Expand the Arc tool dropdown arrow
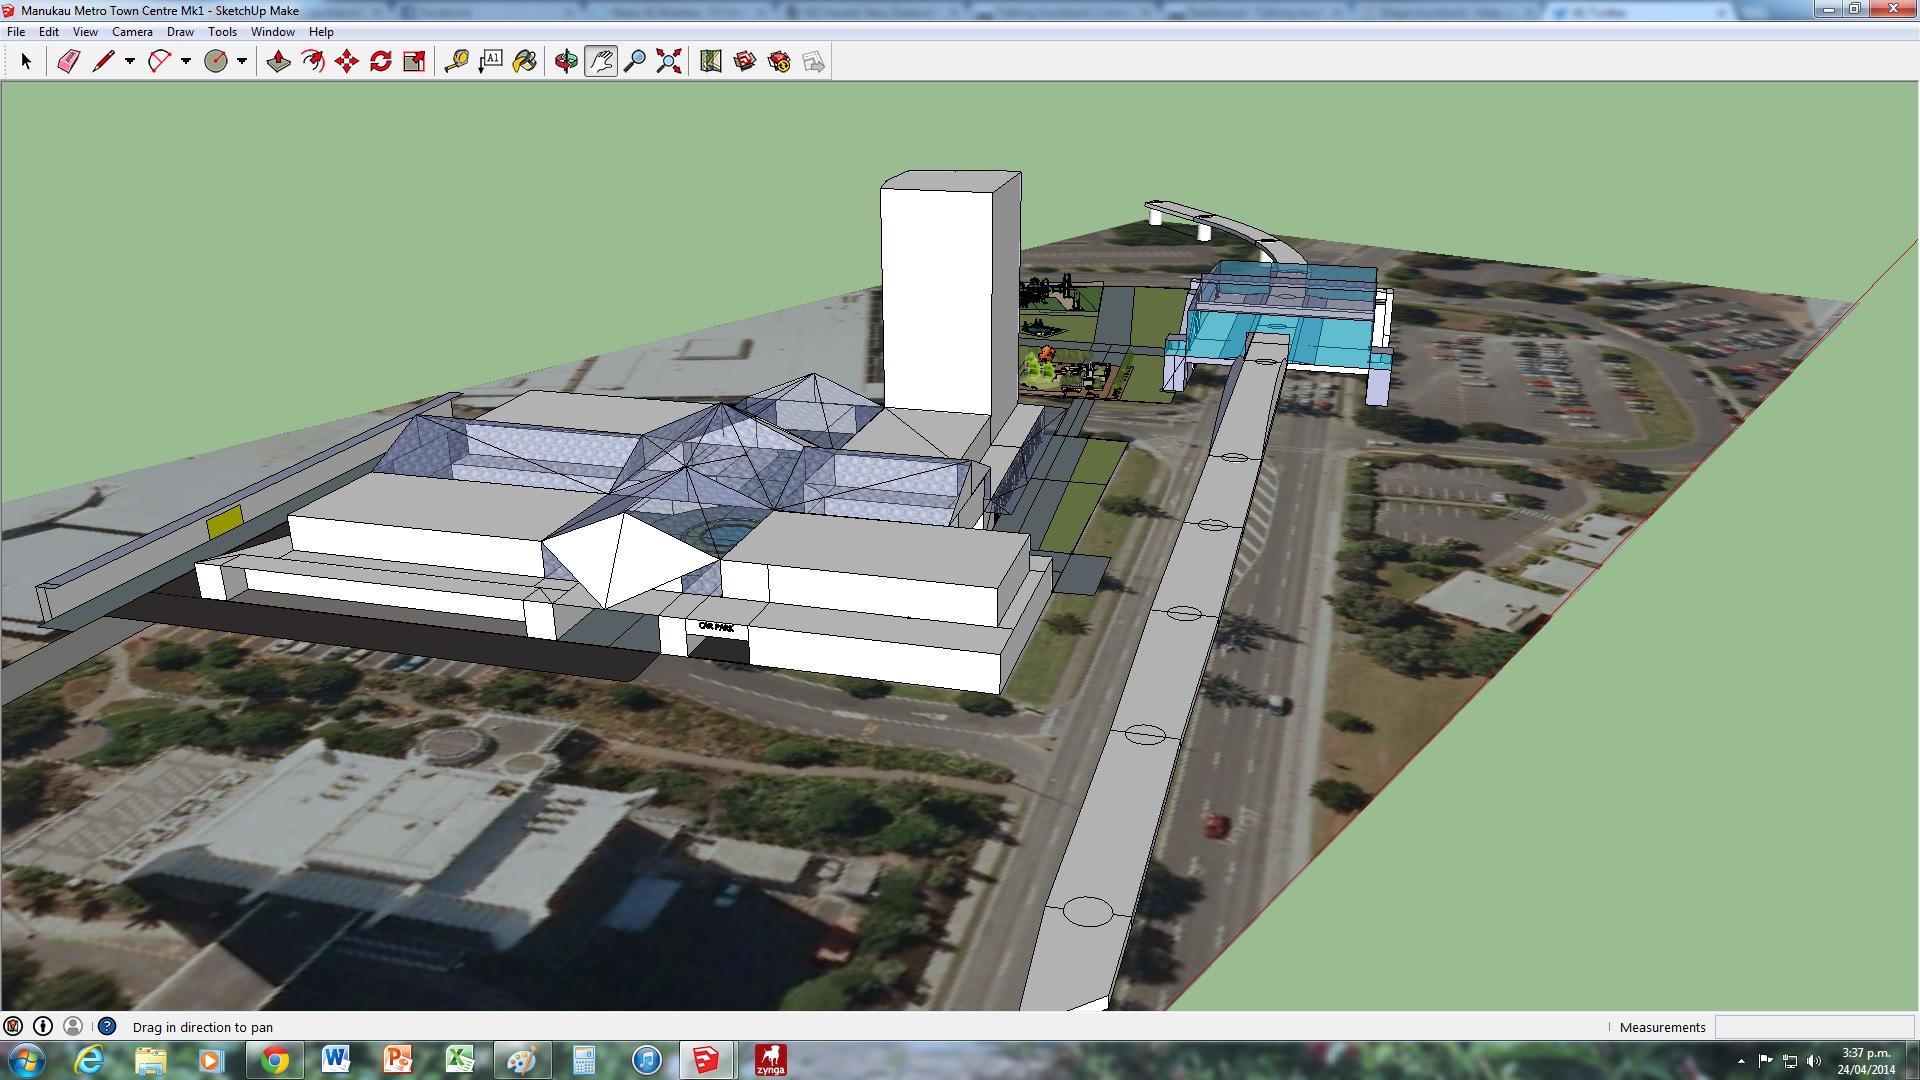Image resolution: width=1920 pixels, height=1080 pixels. (186, 62)
